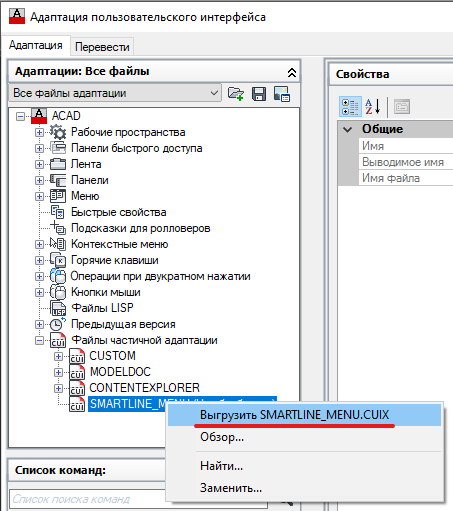
Task: Select Файлы LISP tree item
Action: (102, 308)
